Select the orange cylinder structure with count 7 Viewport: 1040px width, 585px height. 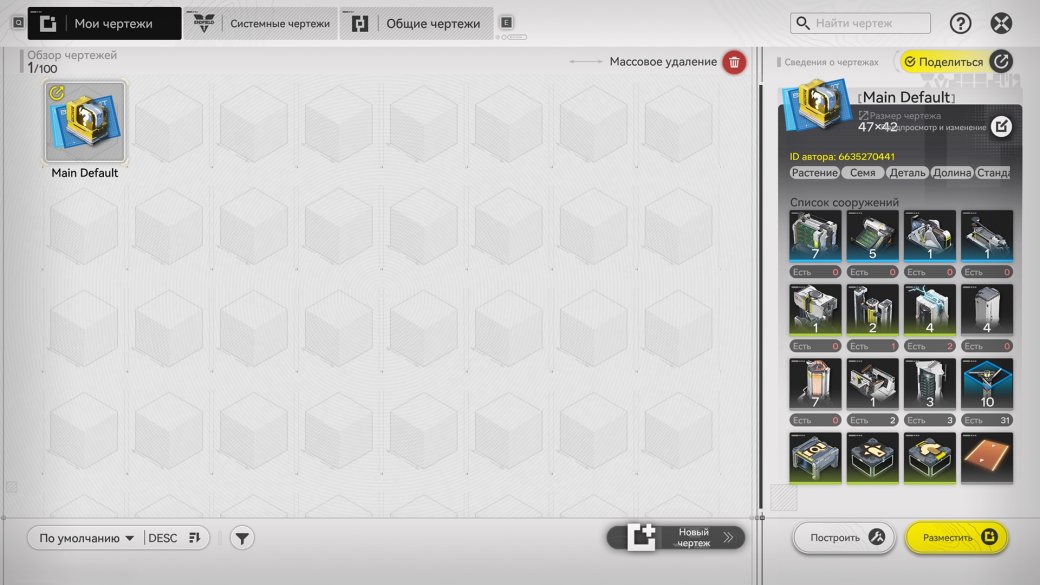[815, 384]
